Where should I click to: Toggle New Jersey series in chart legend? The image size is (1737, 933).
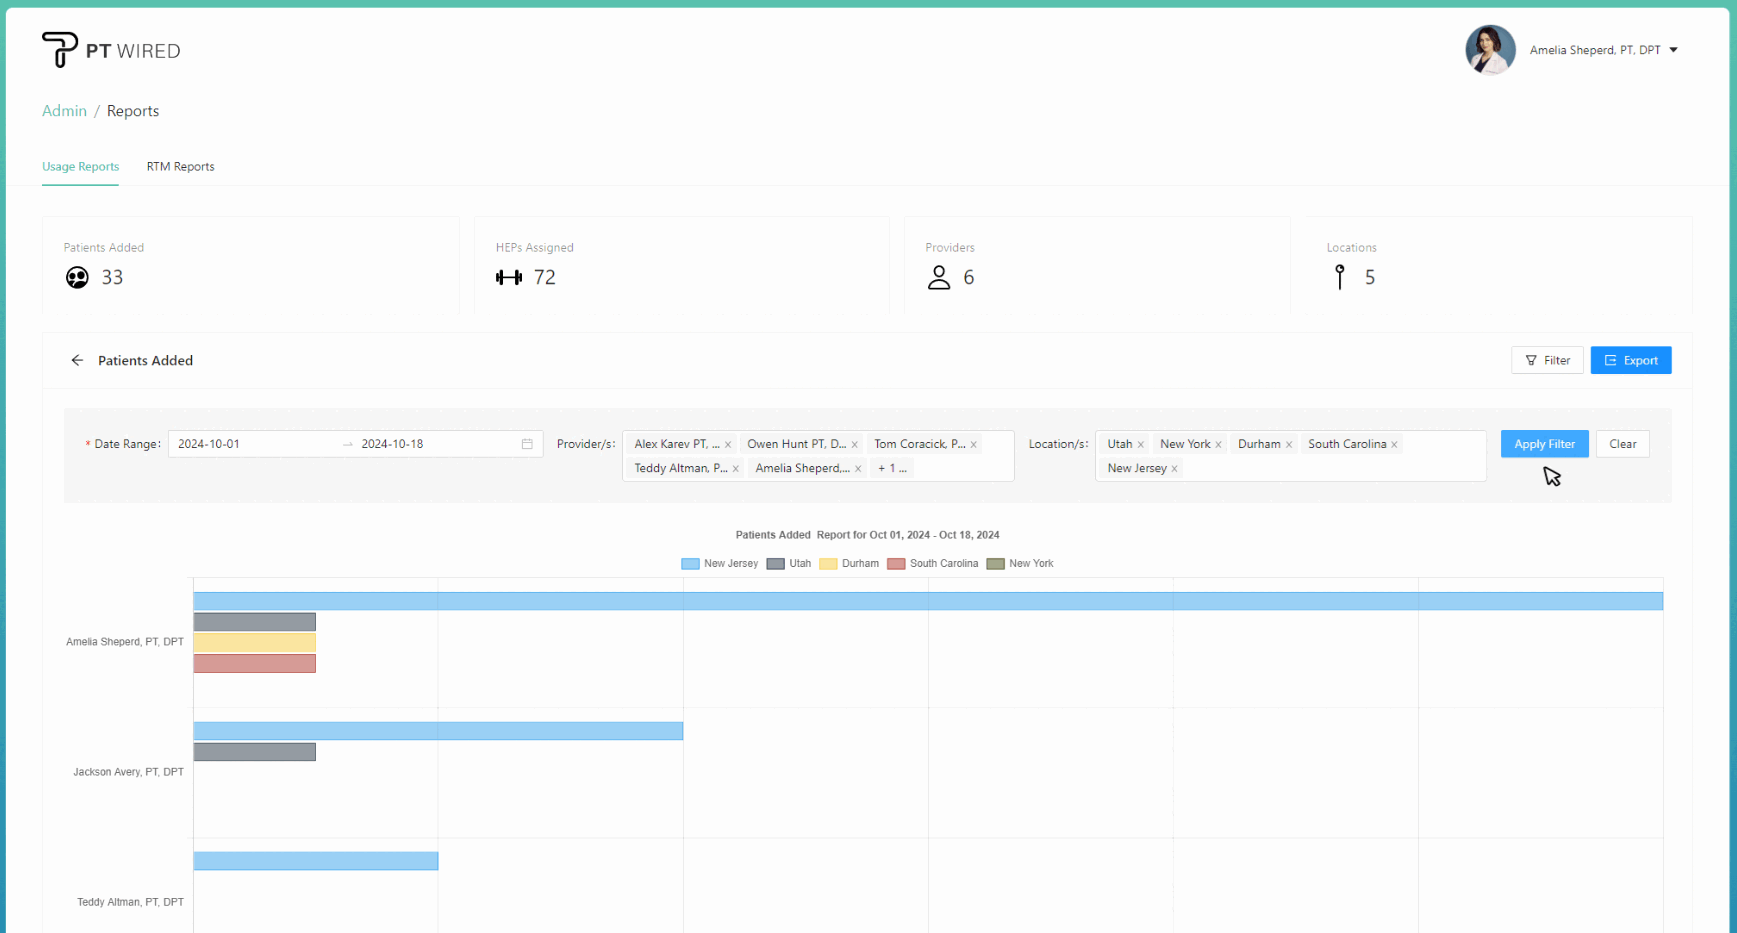coord(720,564)
